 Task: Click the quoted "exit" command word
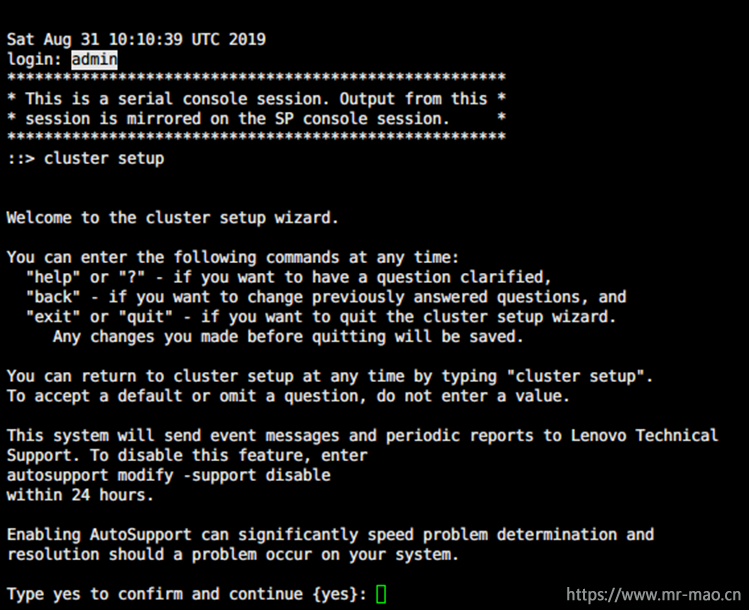pyautogui.click(x=53, y=317)
